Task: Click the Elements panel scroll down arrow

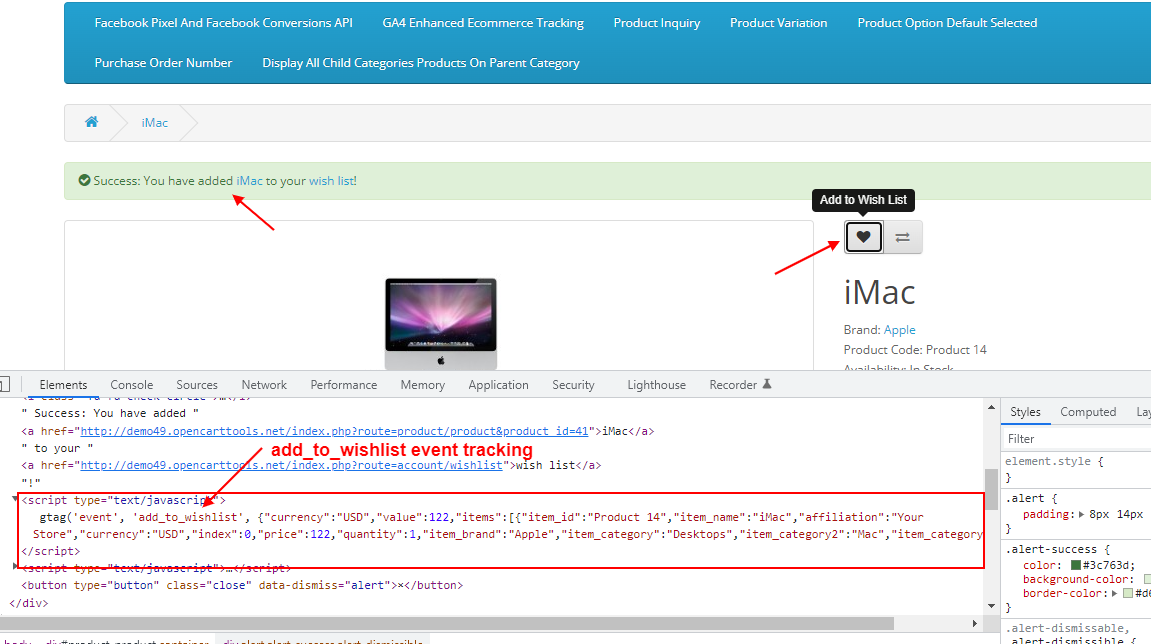Action: tap(991, 606)
